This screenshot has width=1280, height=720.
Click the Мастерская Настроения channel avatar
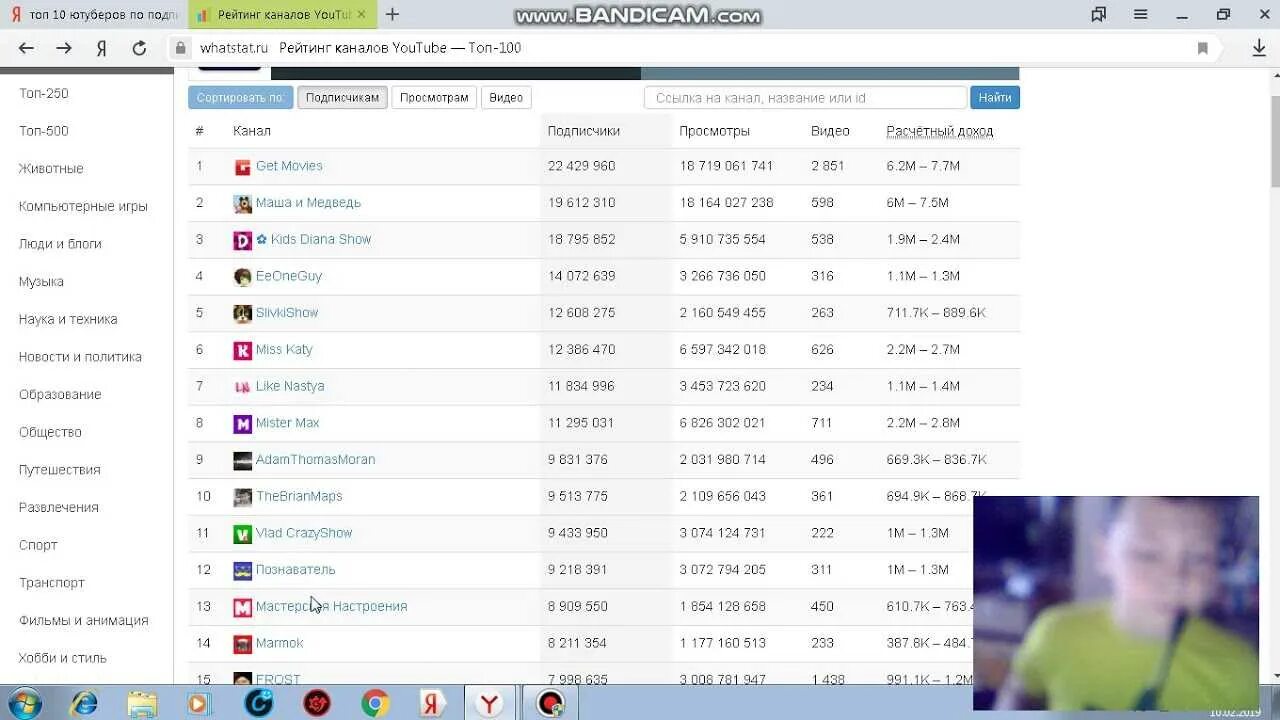click(x=242, y=607)
